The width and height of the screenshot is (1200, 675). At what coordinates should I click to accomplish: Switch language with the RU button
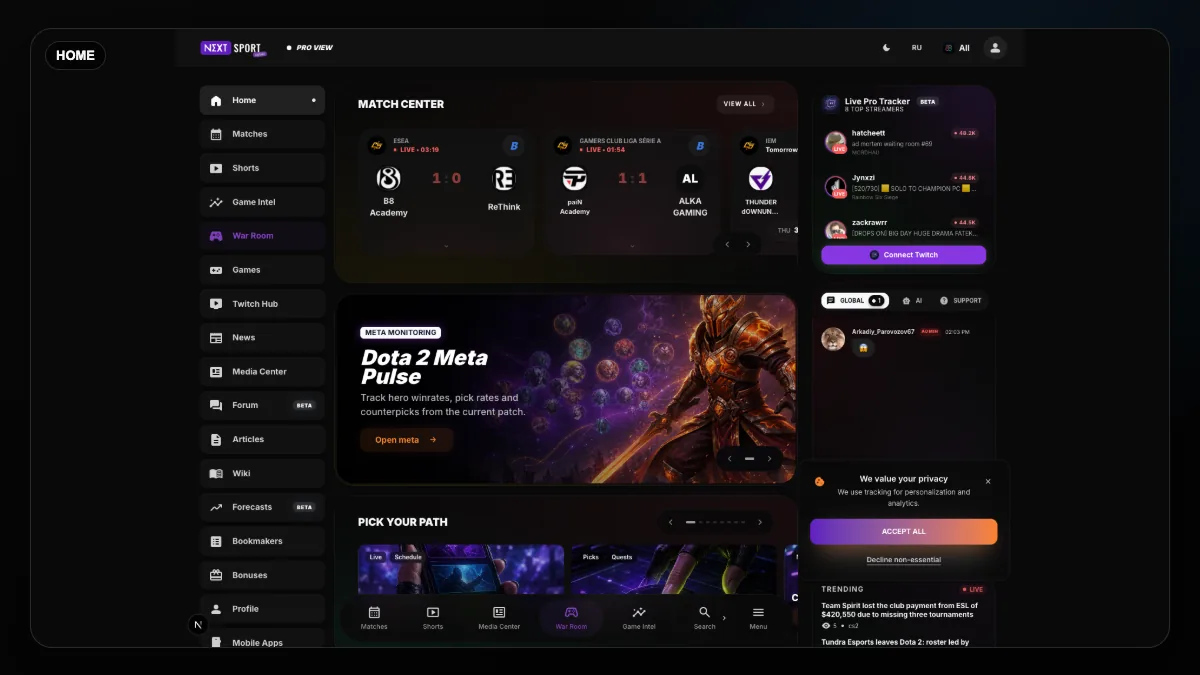tap(917, 47)
